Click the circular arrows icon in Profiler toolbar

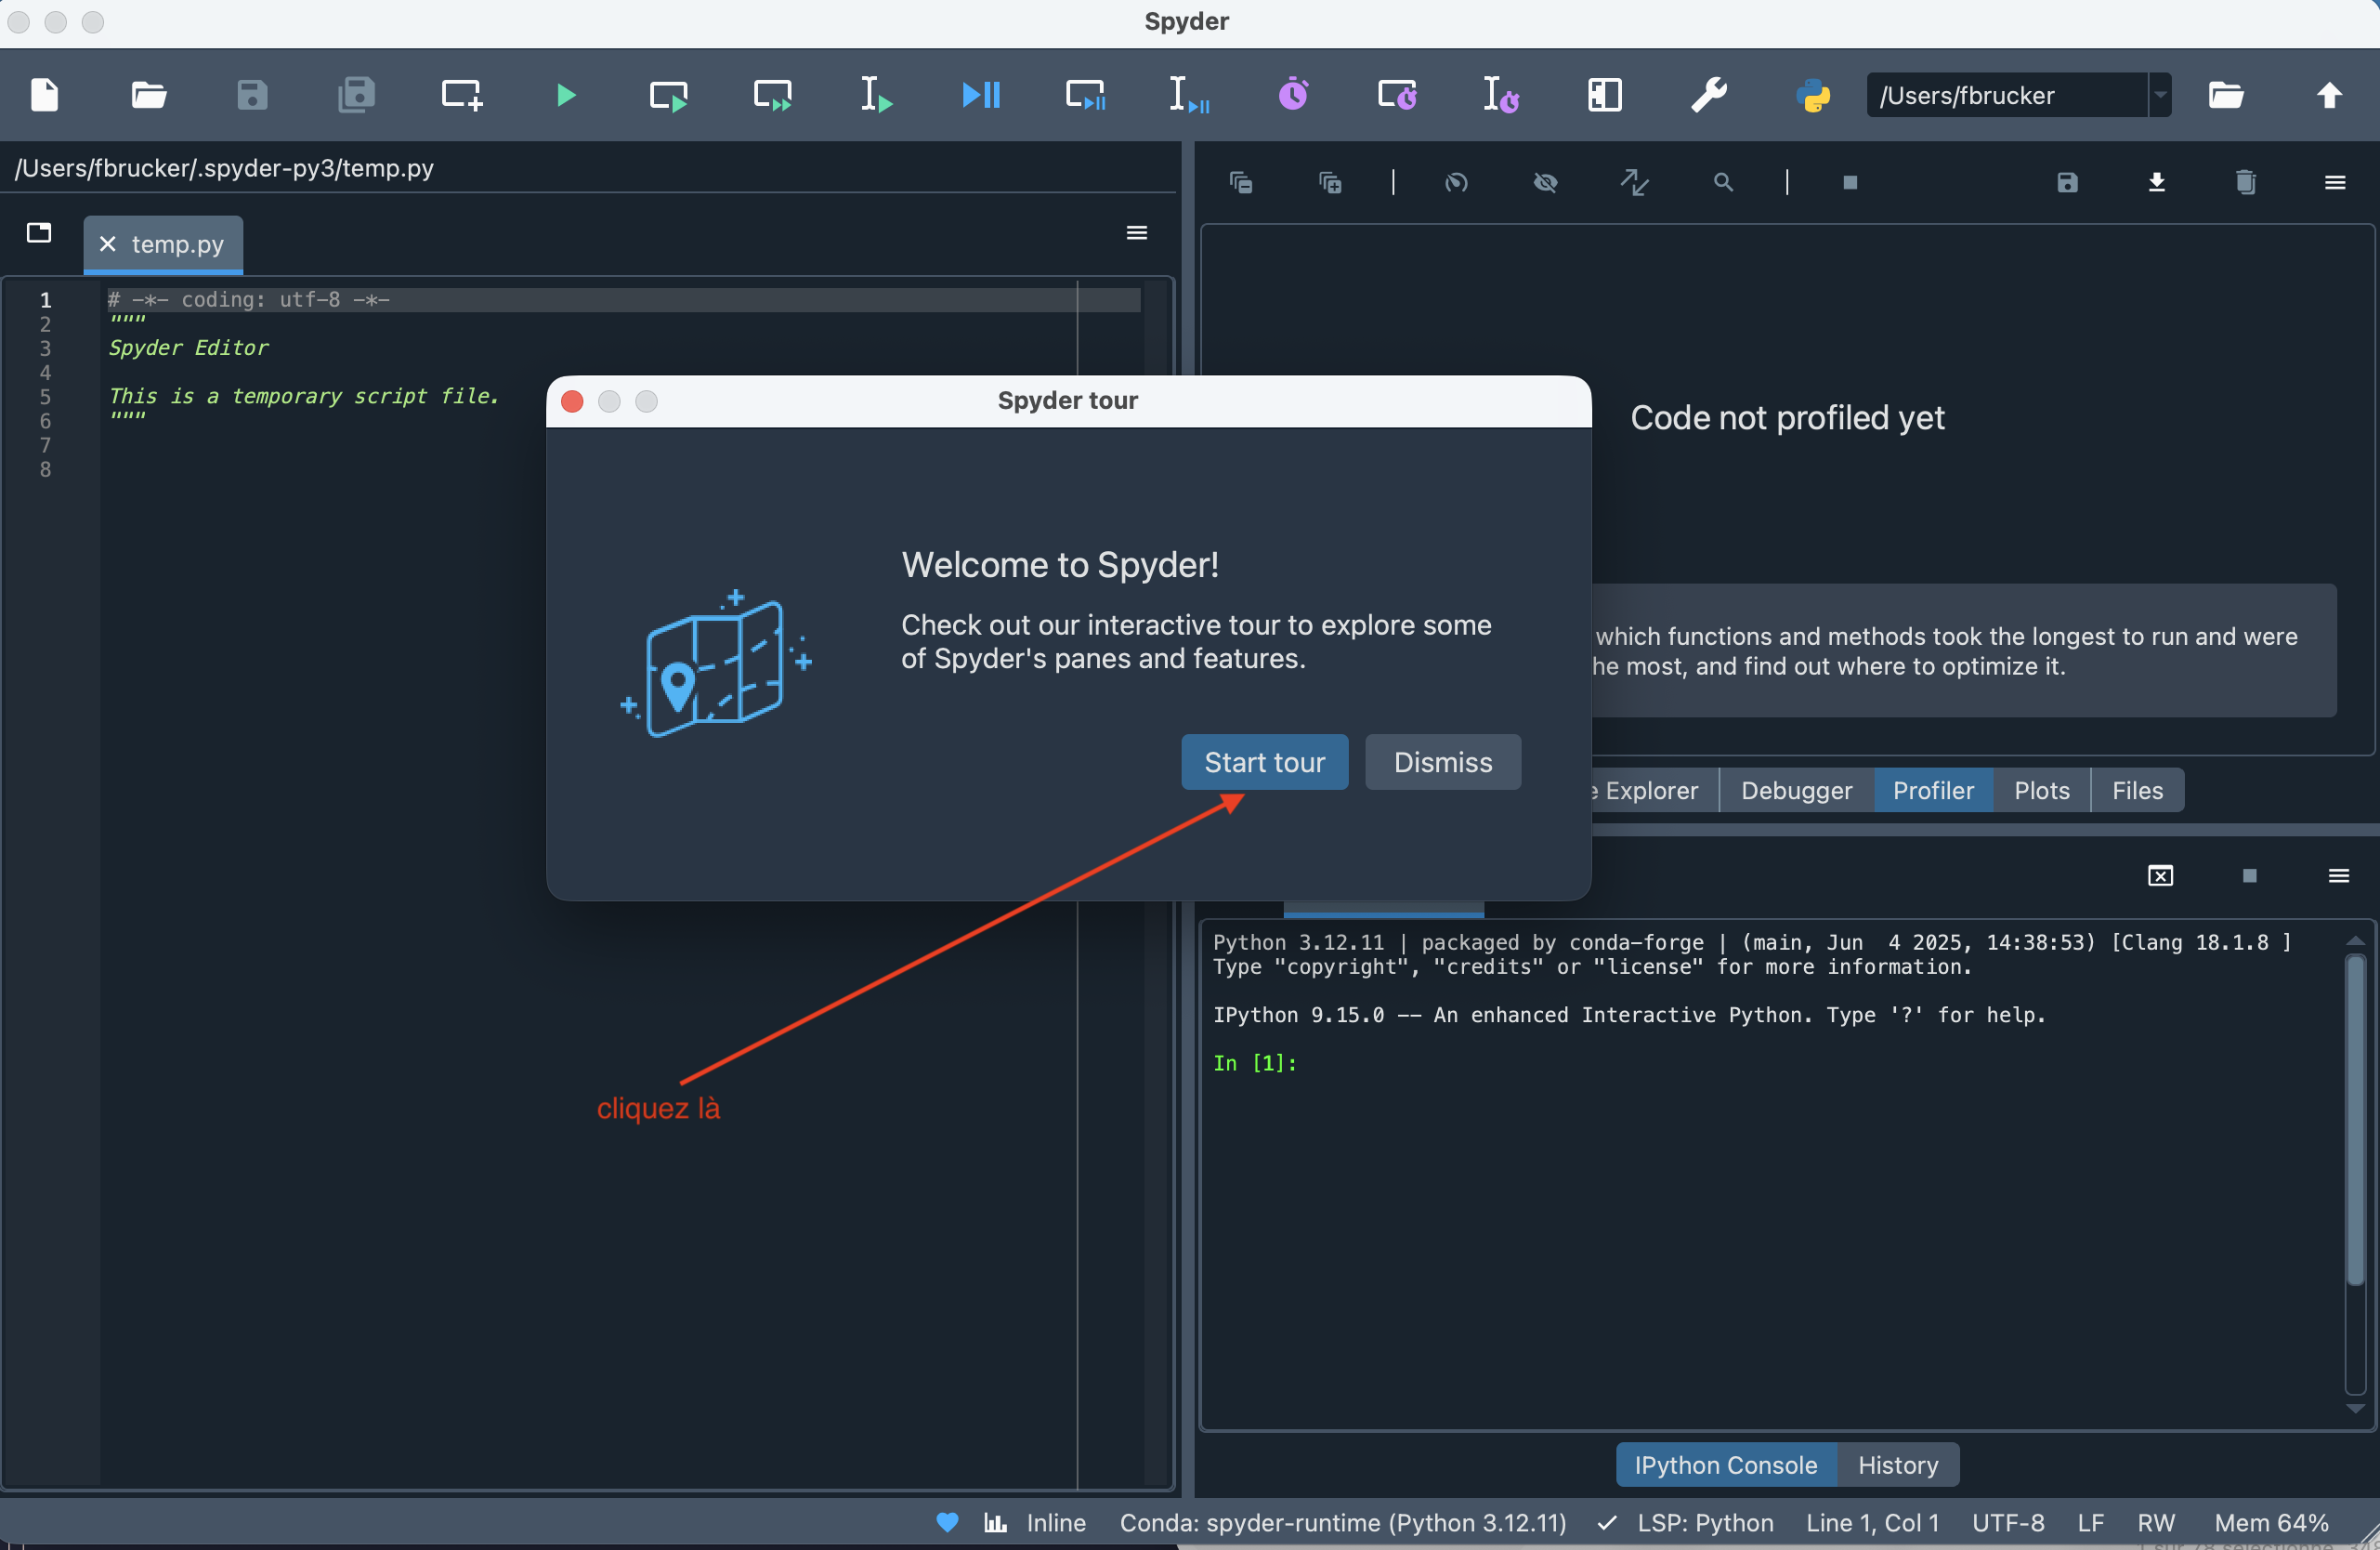(x=1457, y=182)
